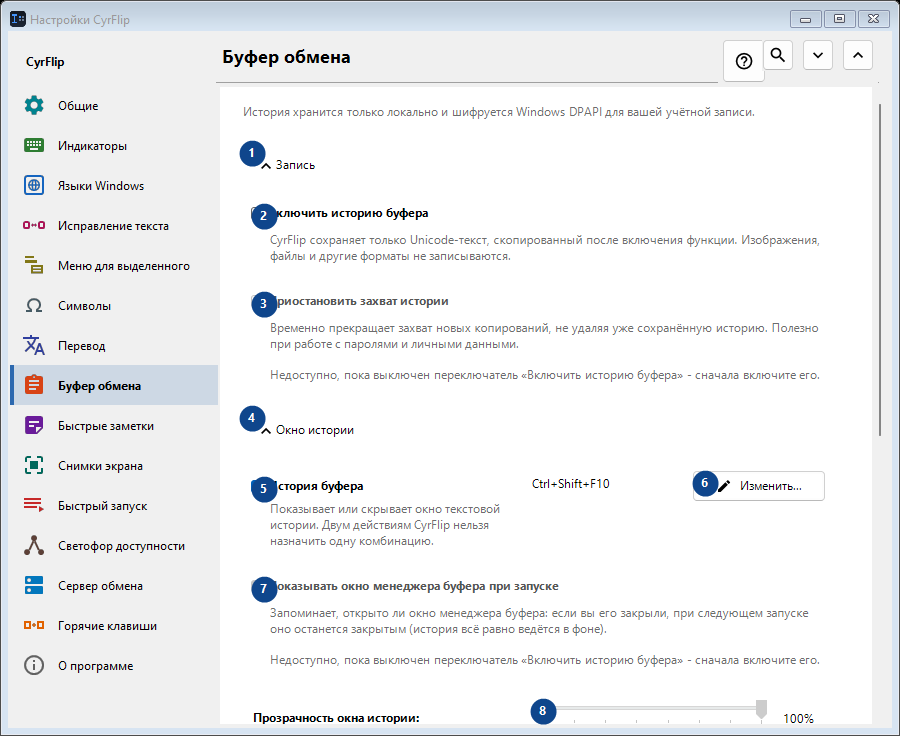The height and width of the screenshot is (736, 900).
Task: Open help with the question mark icon
Action: click(744, 61)
